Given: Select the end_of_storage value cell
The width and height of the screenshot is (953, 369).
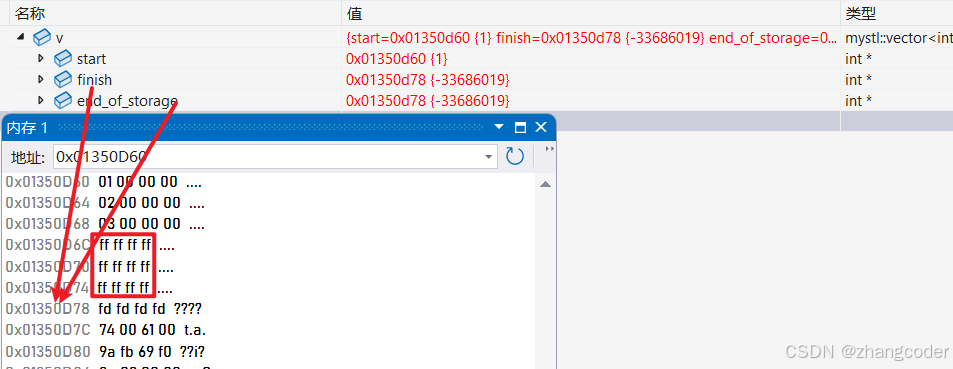Looking at the screenshot, I should 427,100.
